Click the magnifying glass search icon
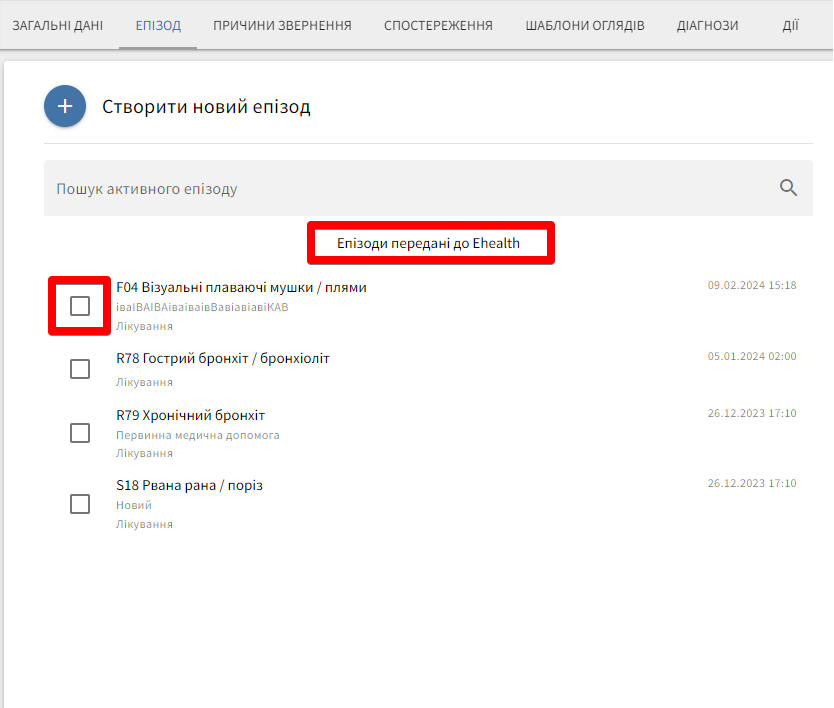The height and width of the screenshot is (708, 834). (x=788, y=188)
